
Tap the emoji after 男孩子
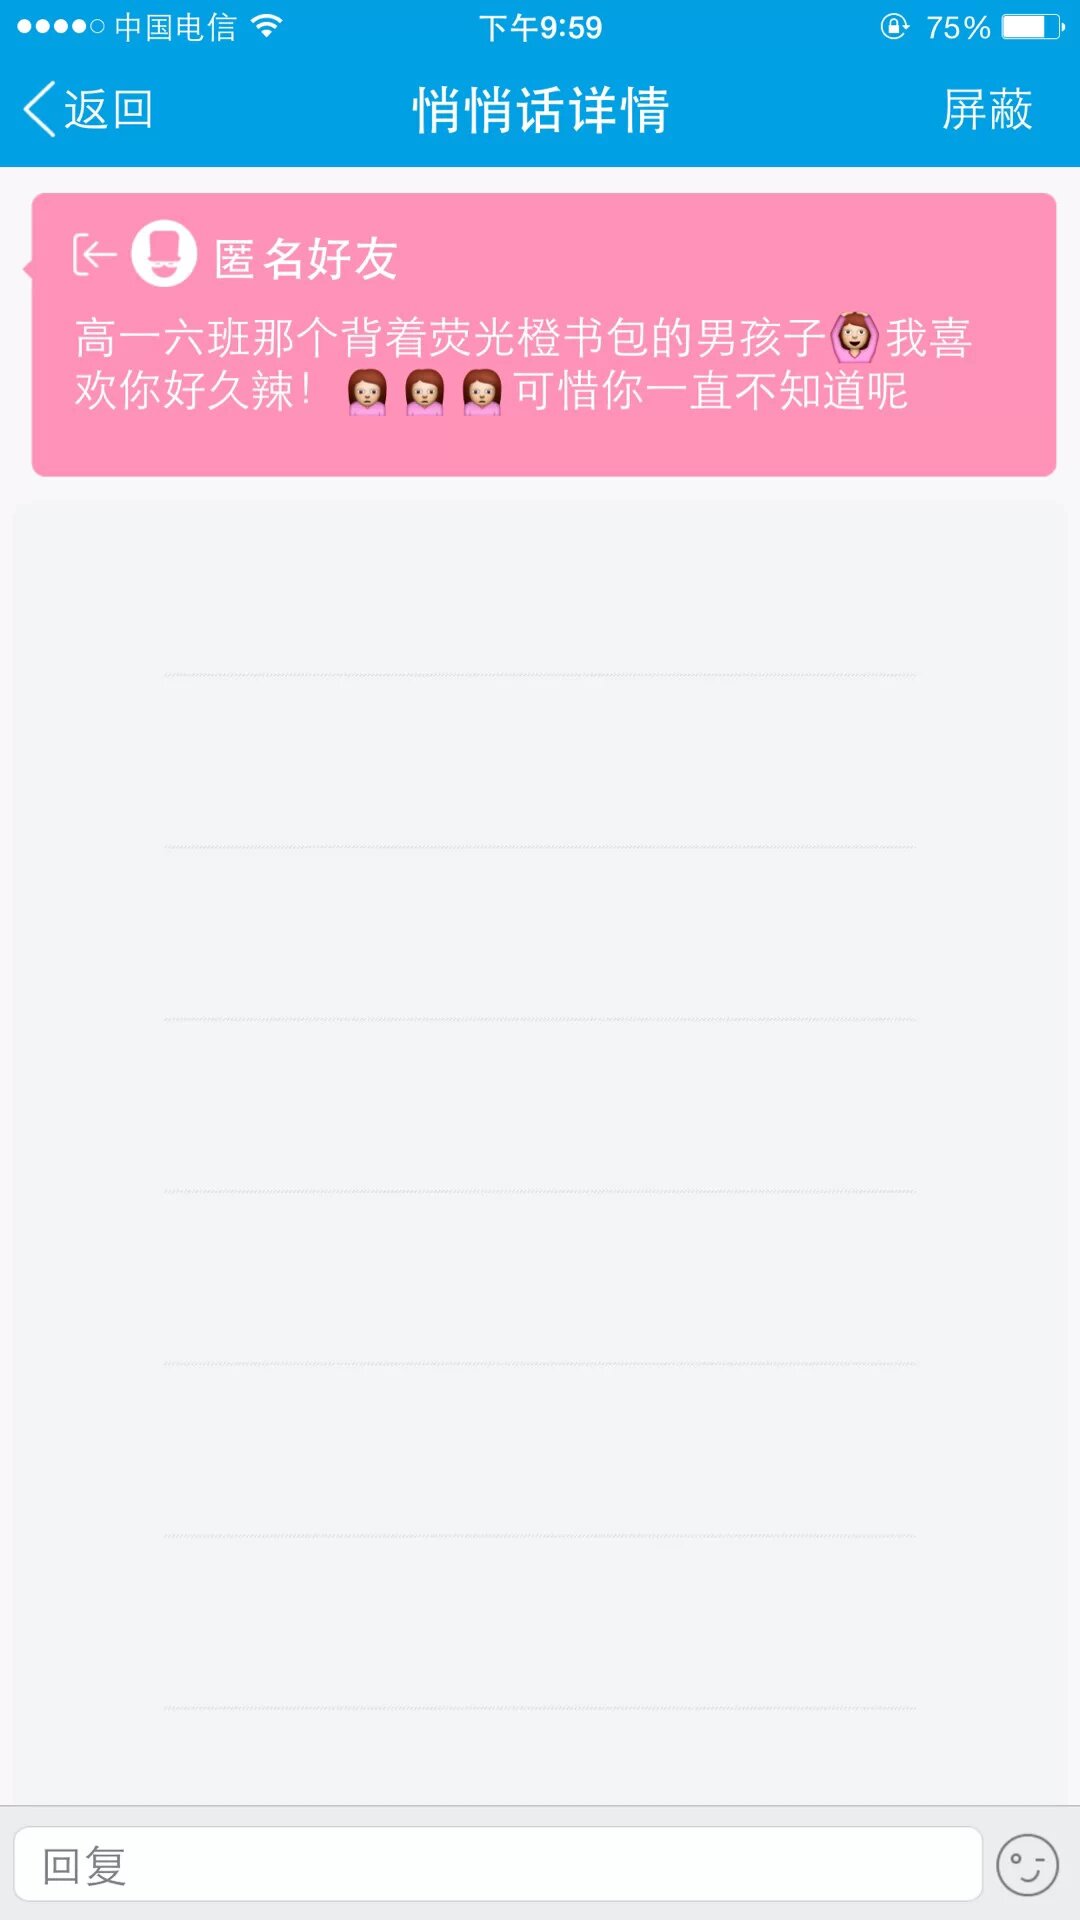(x=854, y=337)
